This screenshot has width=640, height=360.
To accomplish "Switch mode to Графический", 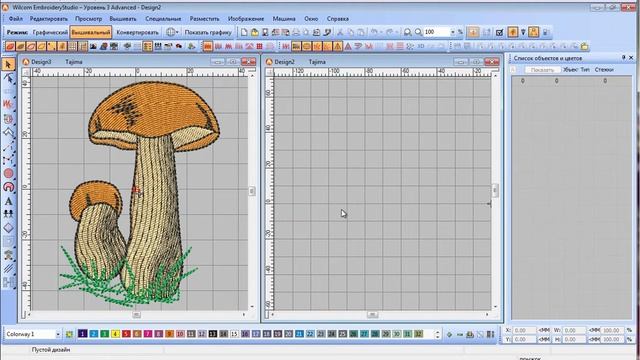I will click(x=50, y=32).
